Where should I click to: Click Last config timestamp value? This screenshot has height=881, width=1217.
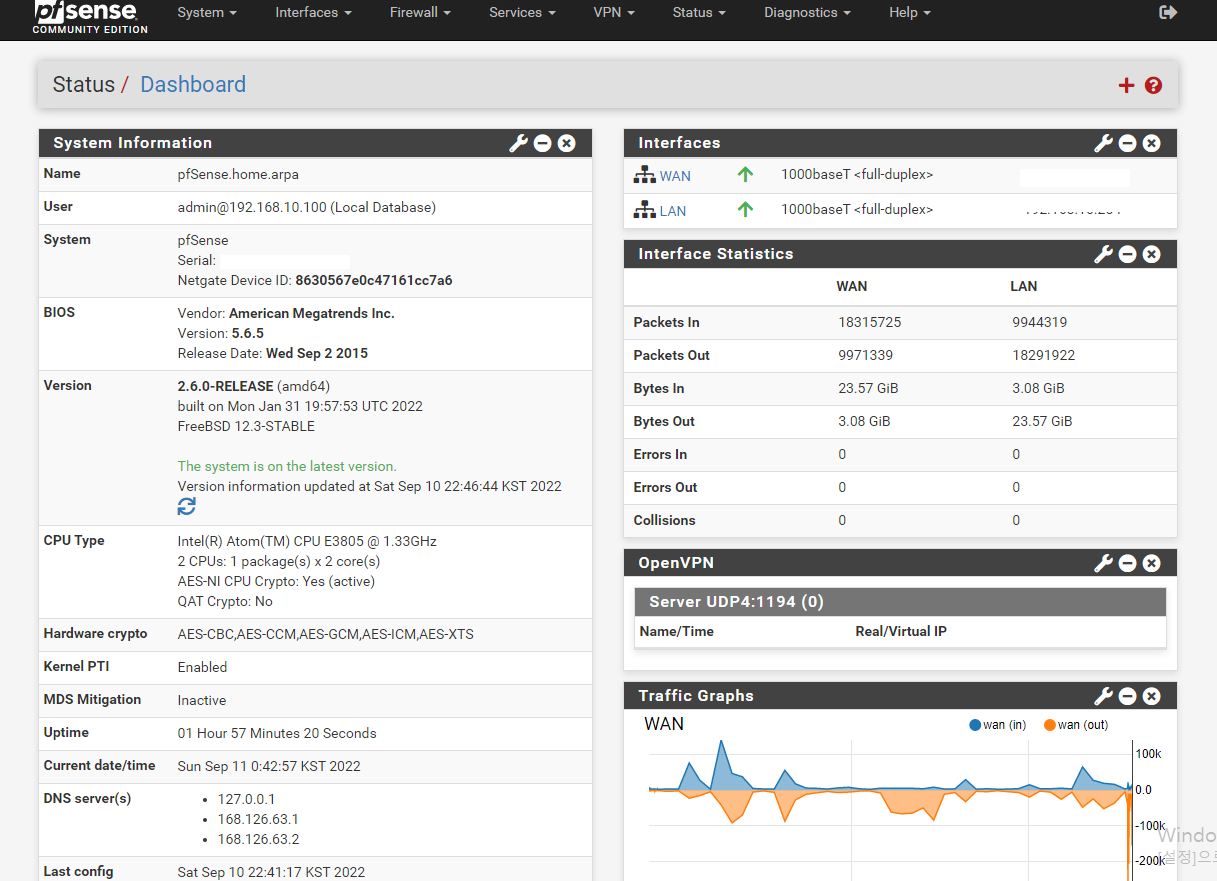click(x=271, y=872)
